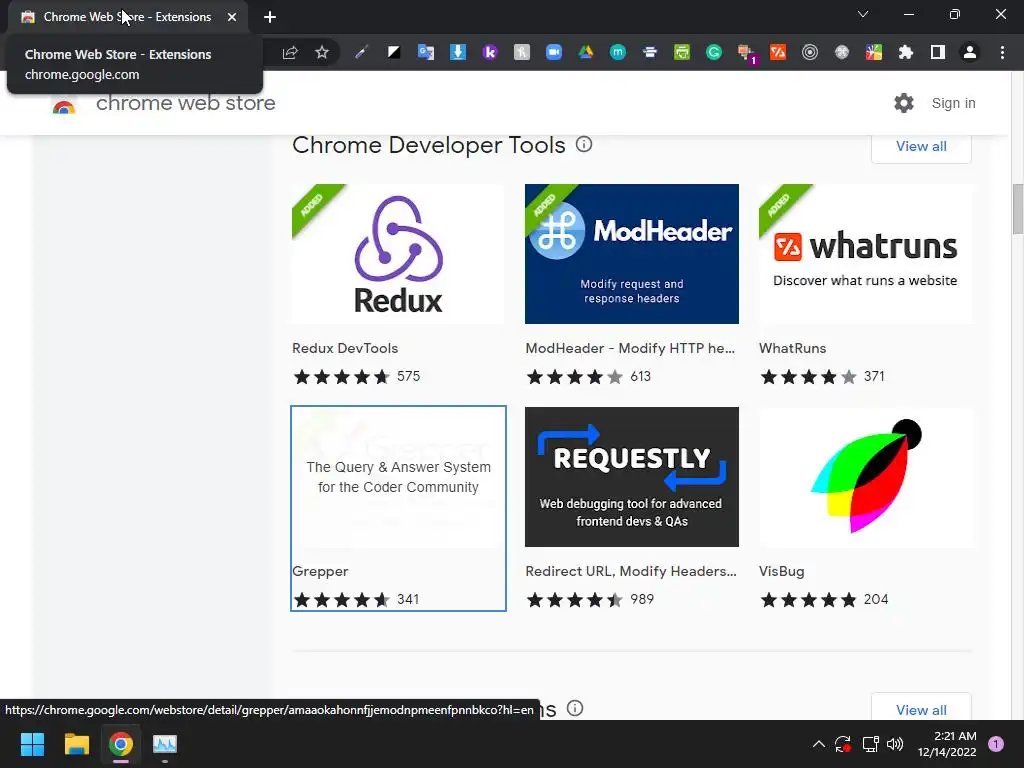Open the web store settings gear
This screenshot has width=1024, height=768.
pyautogui.click(x=904, y=103)
